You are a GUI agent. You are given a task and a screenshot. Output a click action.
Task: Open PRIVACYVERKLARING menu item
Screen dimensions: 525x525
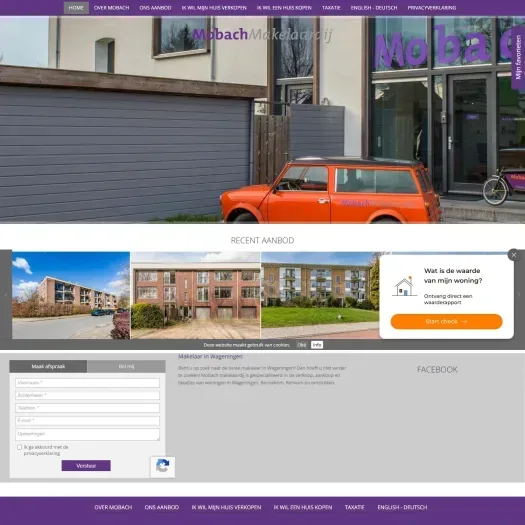(x=432, y=8)
